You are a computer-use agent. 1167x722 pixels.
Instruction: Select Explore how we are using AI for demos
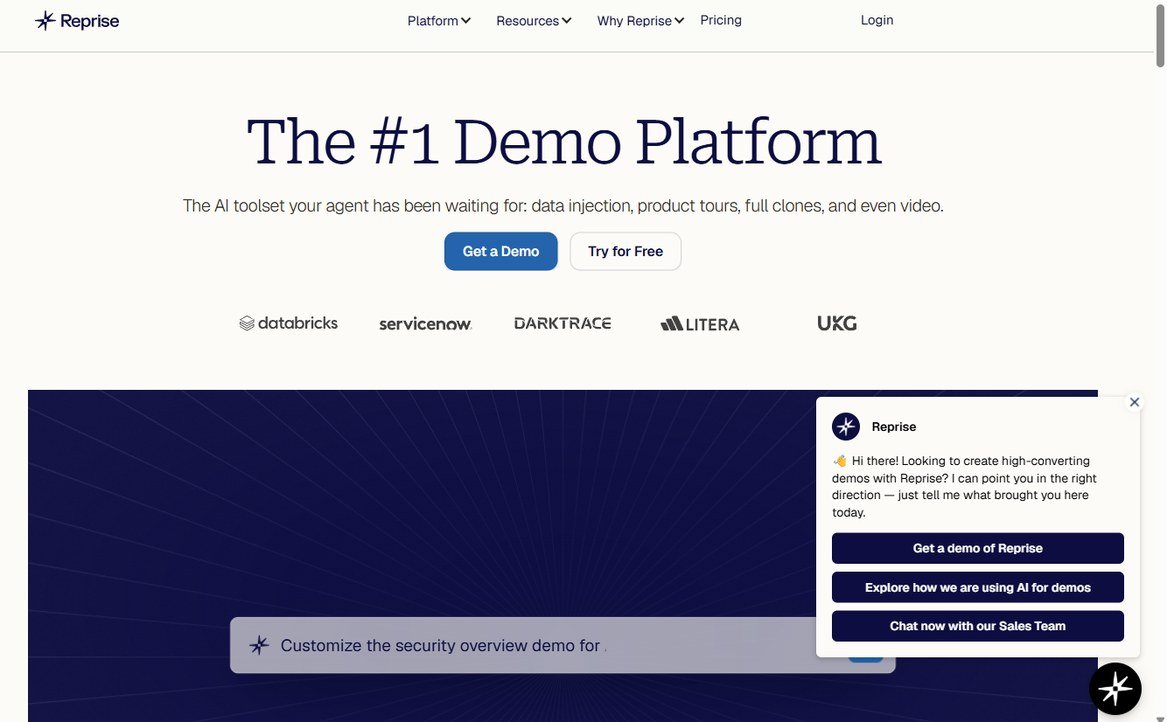977,587
